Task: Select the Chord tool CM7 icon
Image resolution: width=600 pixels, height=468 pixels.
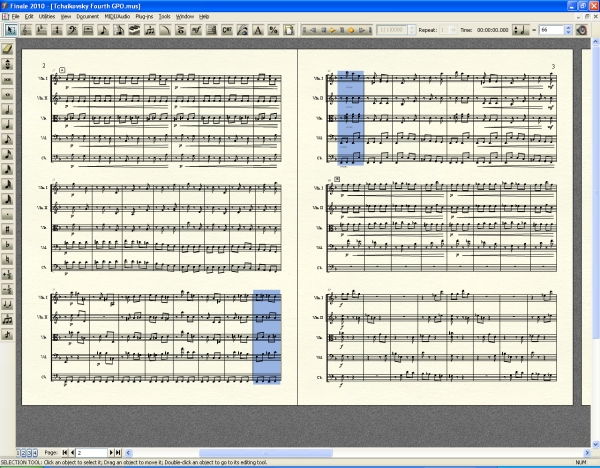Action: [x=227, y=30]
